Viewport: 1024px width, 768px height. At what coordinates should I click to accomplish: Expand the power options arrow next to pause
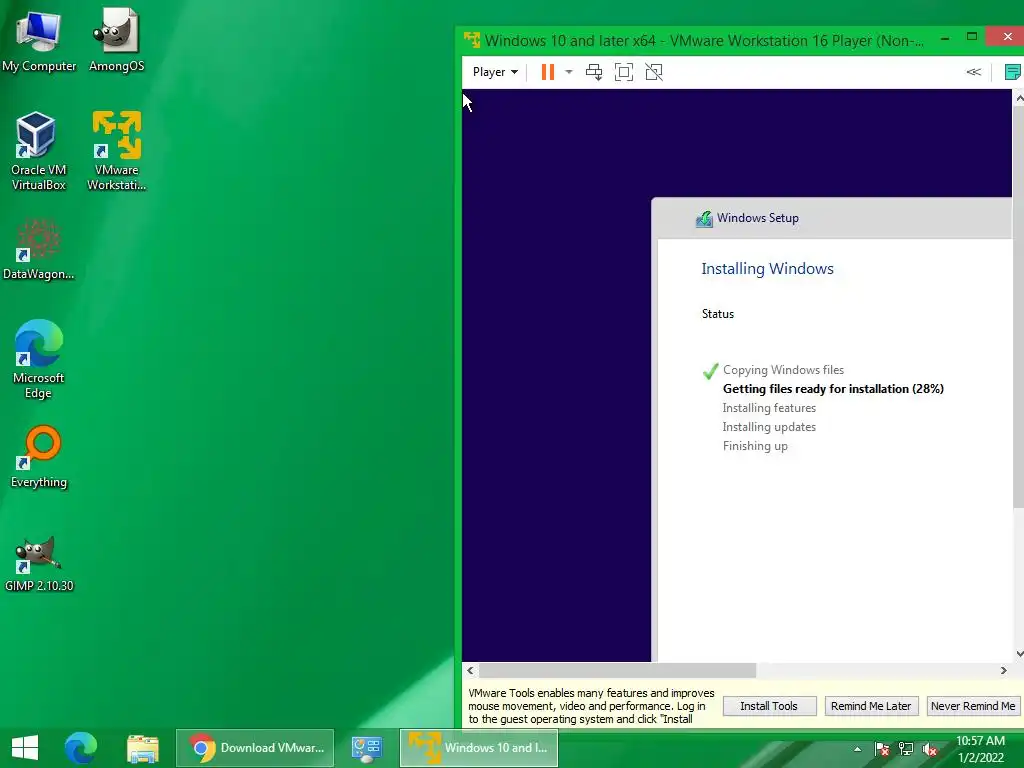[x=569, y=72]
